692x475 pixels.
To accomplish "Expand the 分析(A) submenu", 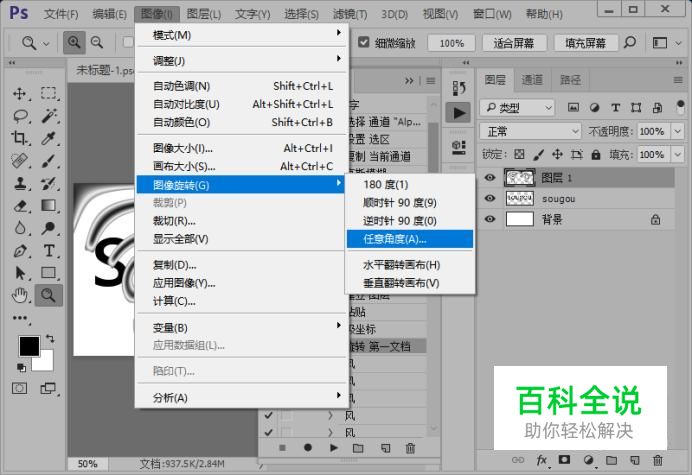I will pos(242,397).
